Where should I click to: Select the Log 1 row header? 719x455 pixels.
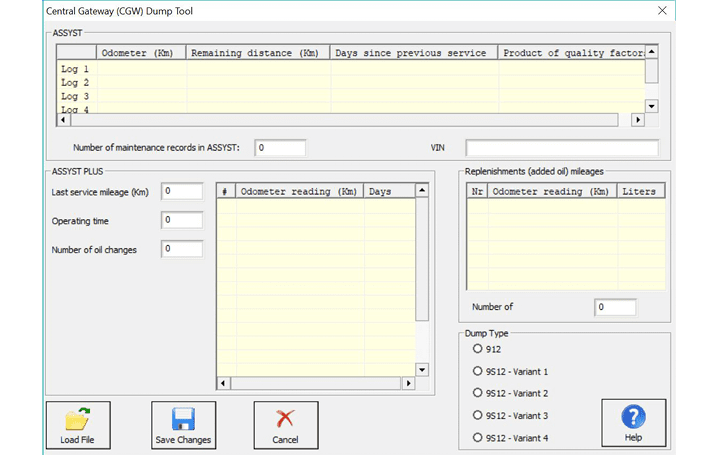coord(76,69)
